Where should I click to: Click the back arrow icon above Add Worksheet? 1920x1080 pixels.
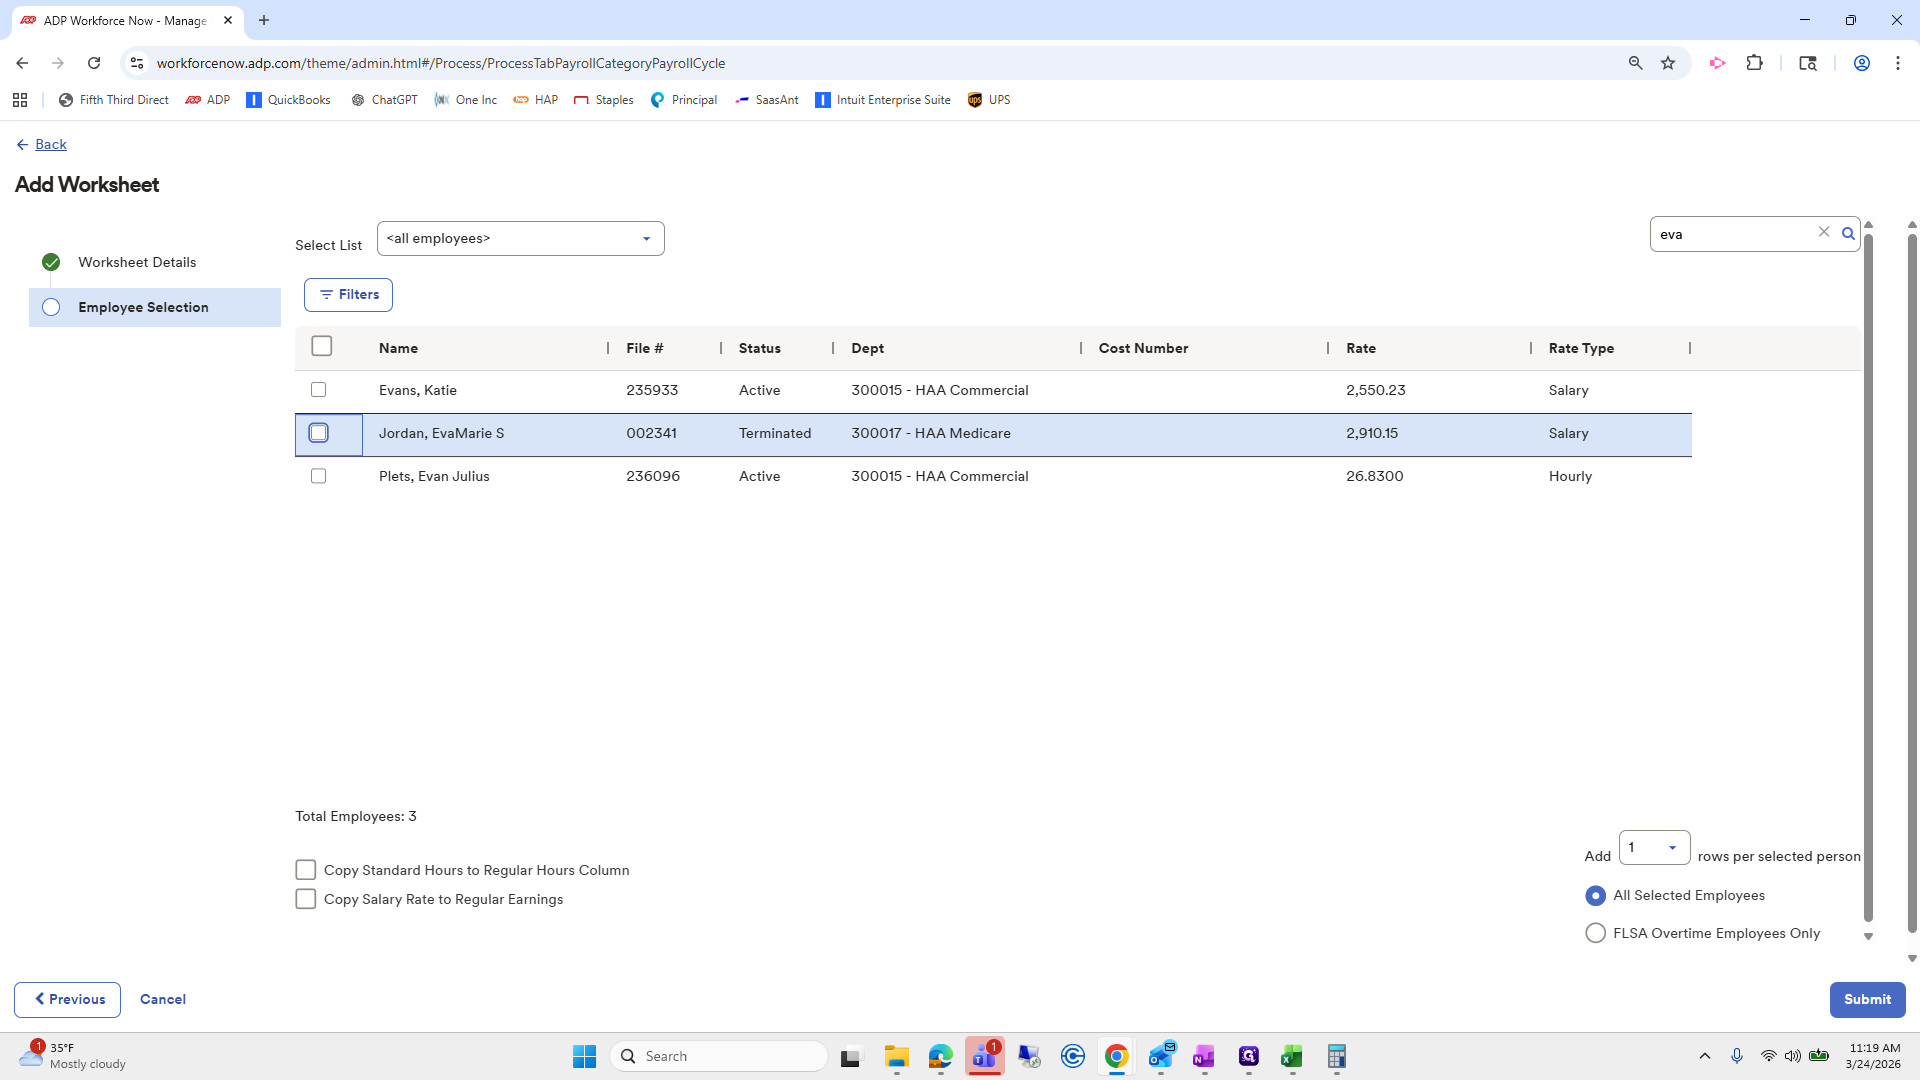coord(22,145)
